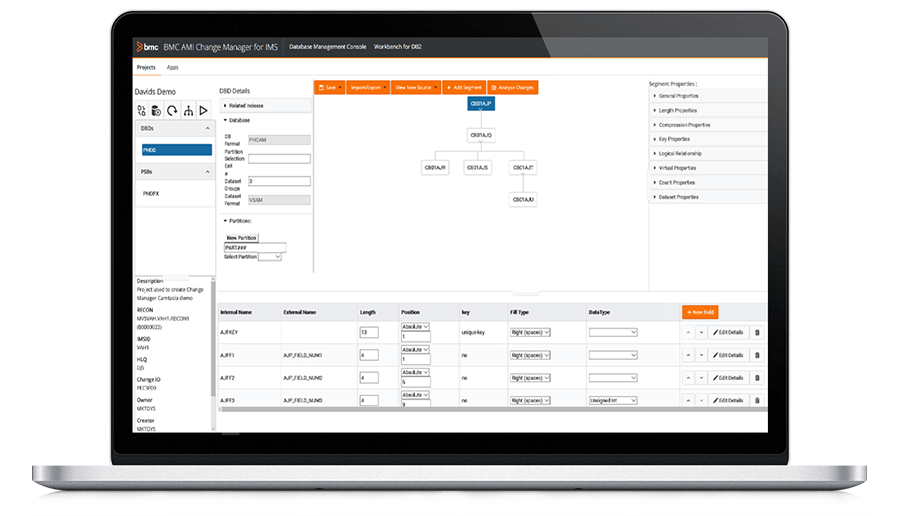Delete the AJFF2 field using trash icon
Image resolution: width=900 pixels, height=516 pixels.
coord(756,378)
